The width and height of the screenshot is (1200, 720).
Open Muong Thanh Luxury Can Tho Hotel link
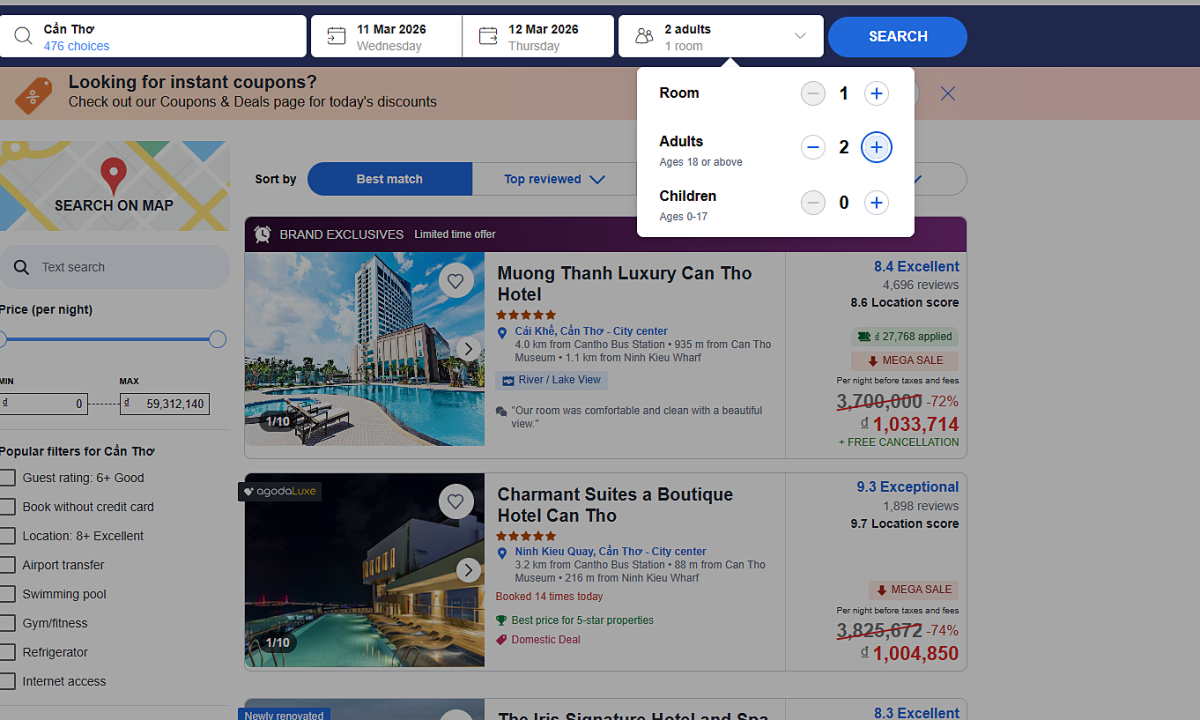[624, 284]
